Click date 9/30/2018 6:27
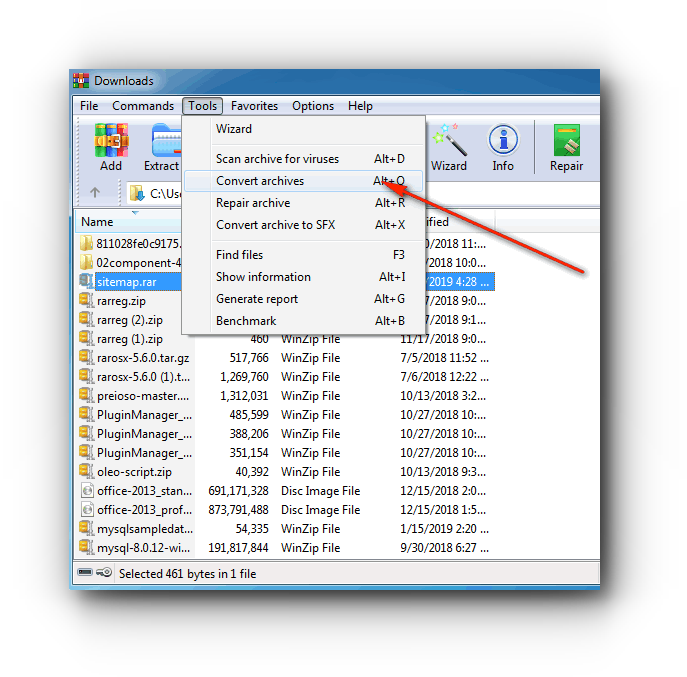Screen dimensions: 687x677 [444, 548]
